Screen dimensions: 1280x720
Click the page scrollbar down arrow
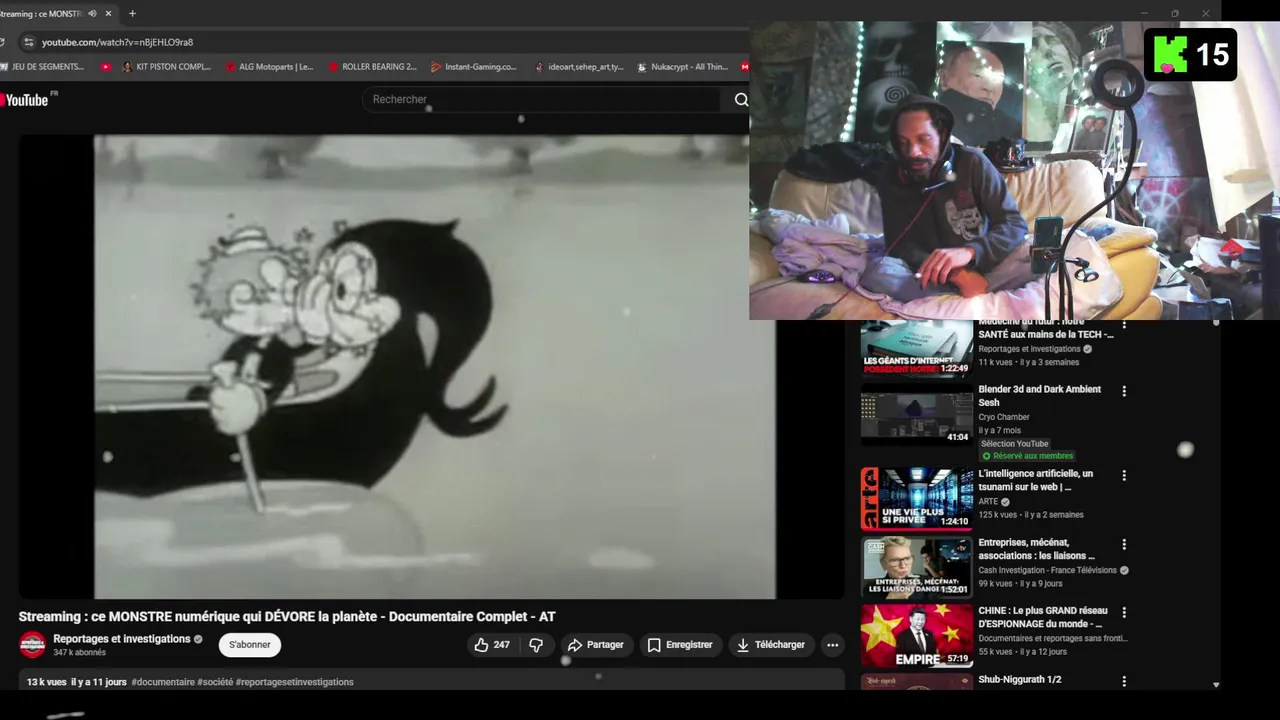pyautogui.click(x=1216, y=685)
